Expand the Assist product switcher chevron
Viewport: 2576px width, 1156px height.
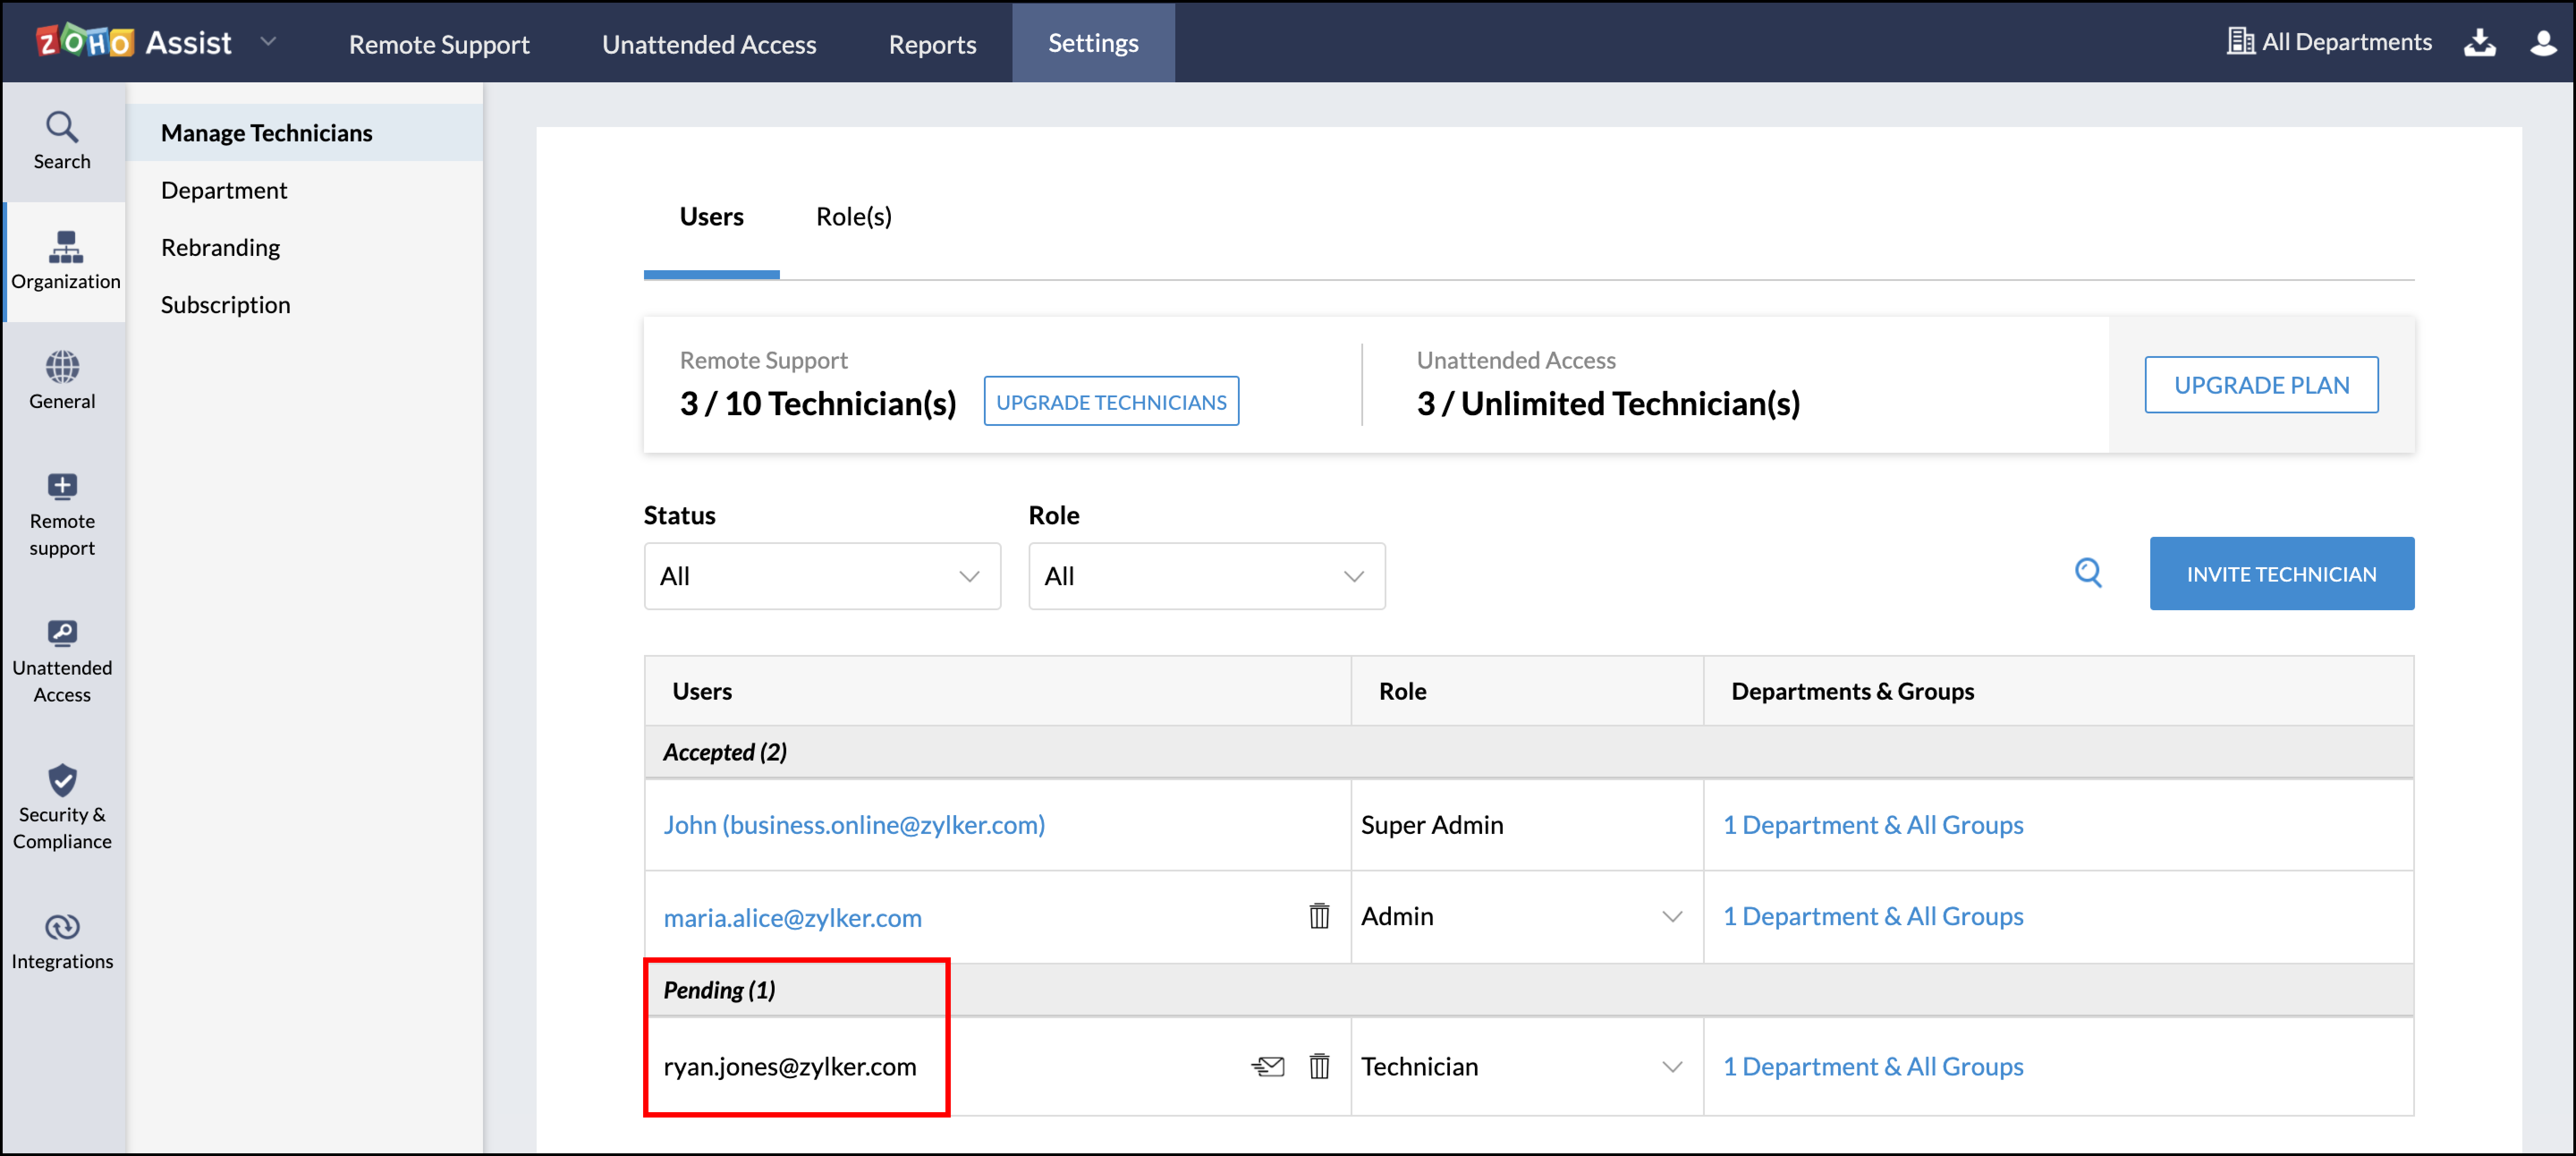[268, 42]
